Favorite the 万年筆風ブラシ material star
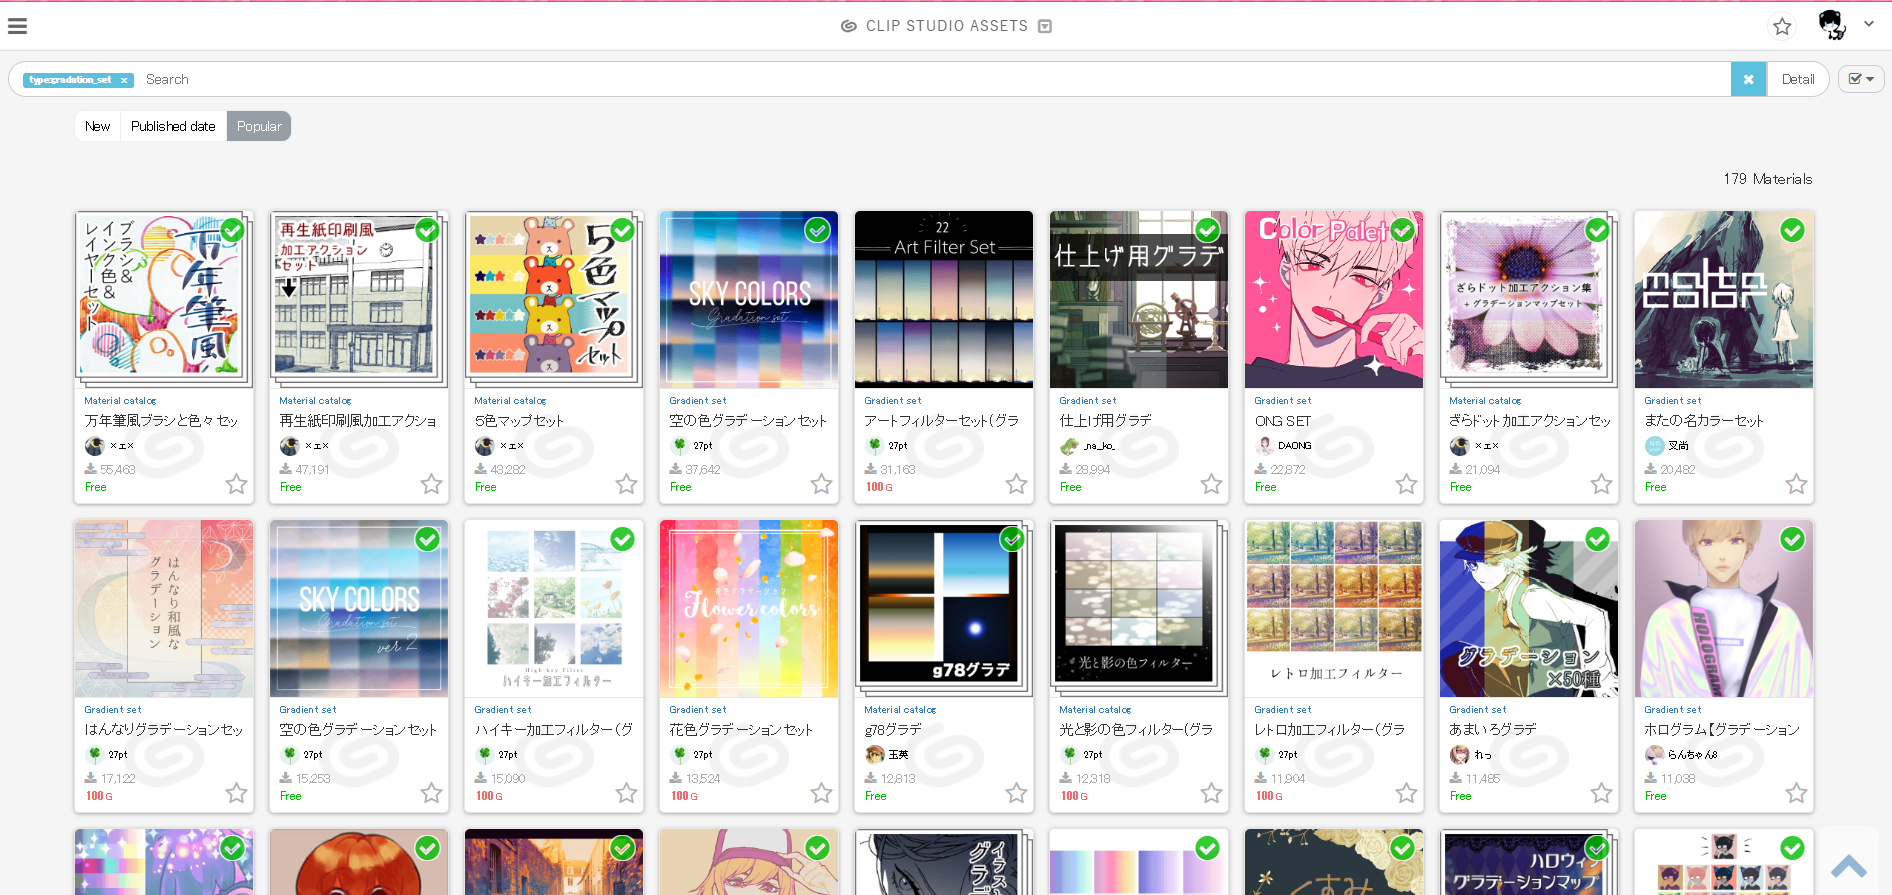 coord(236,484)
